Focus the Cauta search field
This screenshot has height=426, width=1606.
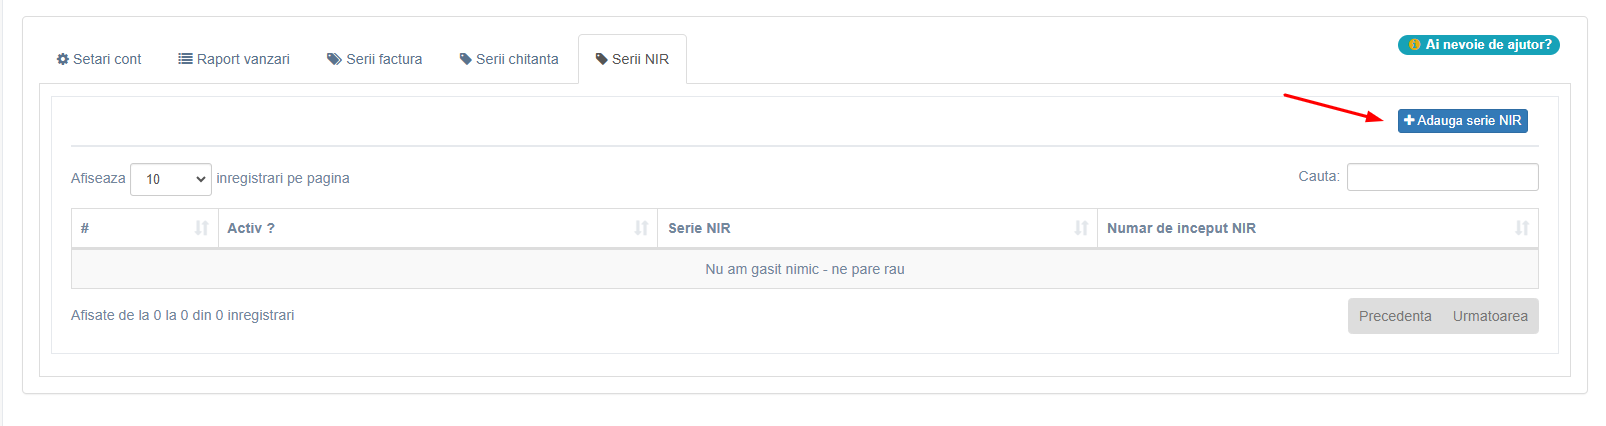point(1442,177)
